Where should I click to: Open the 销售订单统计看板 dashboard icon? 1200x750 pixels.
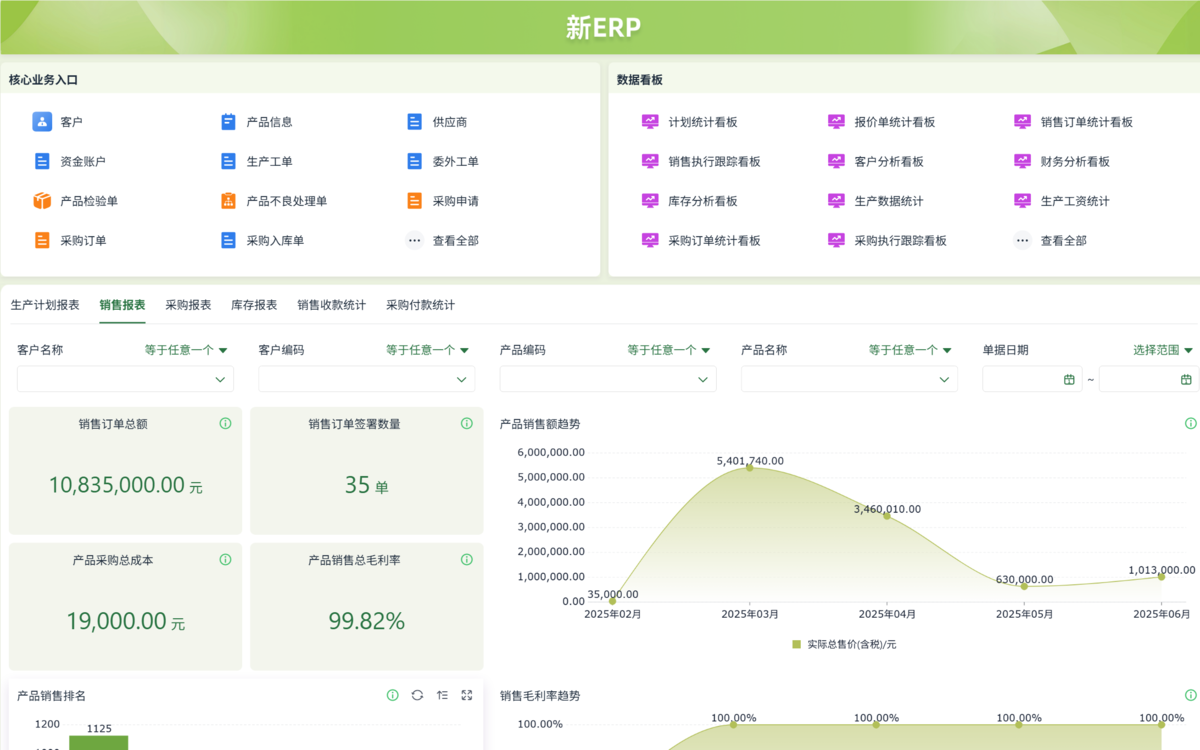1022,122
